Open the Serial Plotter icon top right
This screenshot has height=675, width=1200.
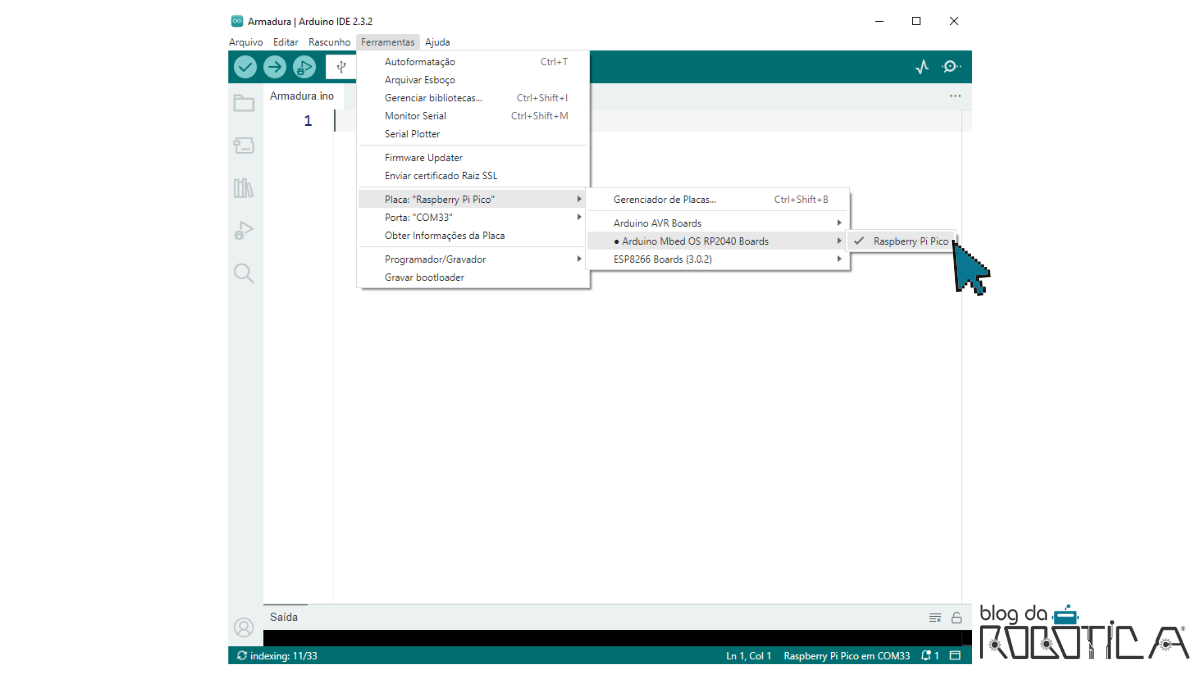coord(921,66)
